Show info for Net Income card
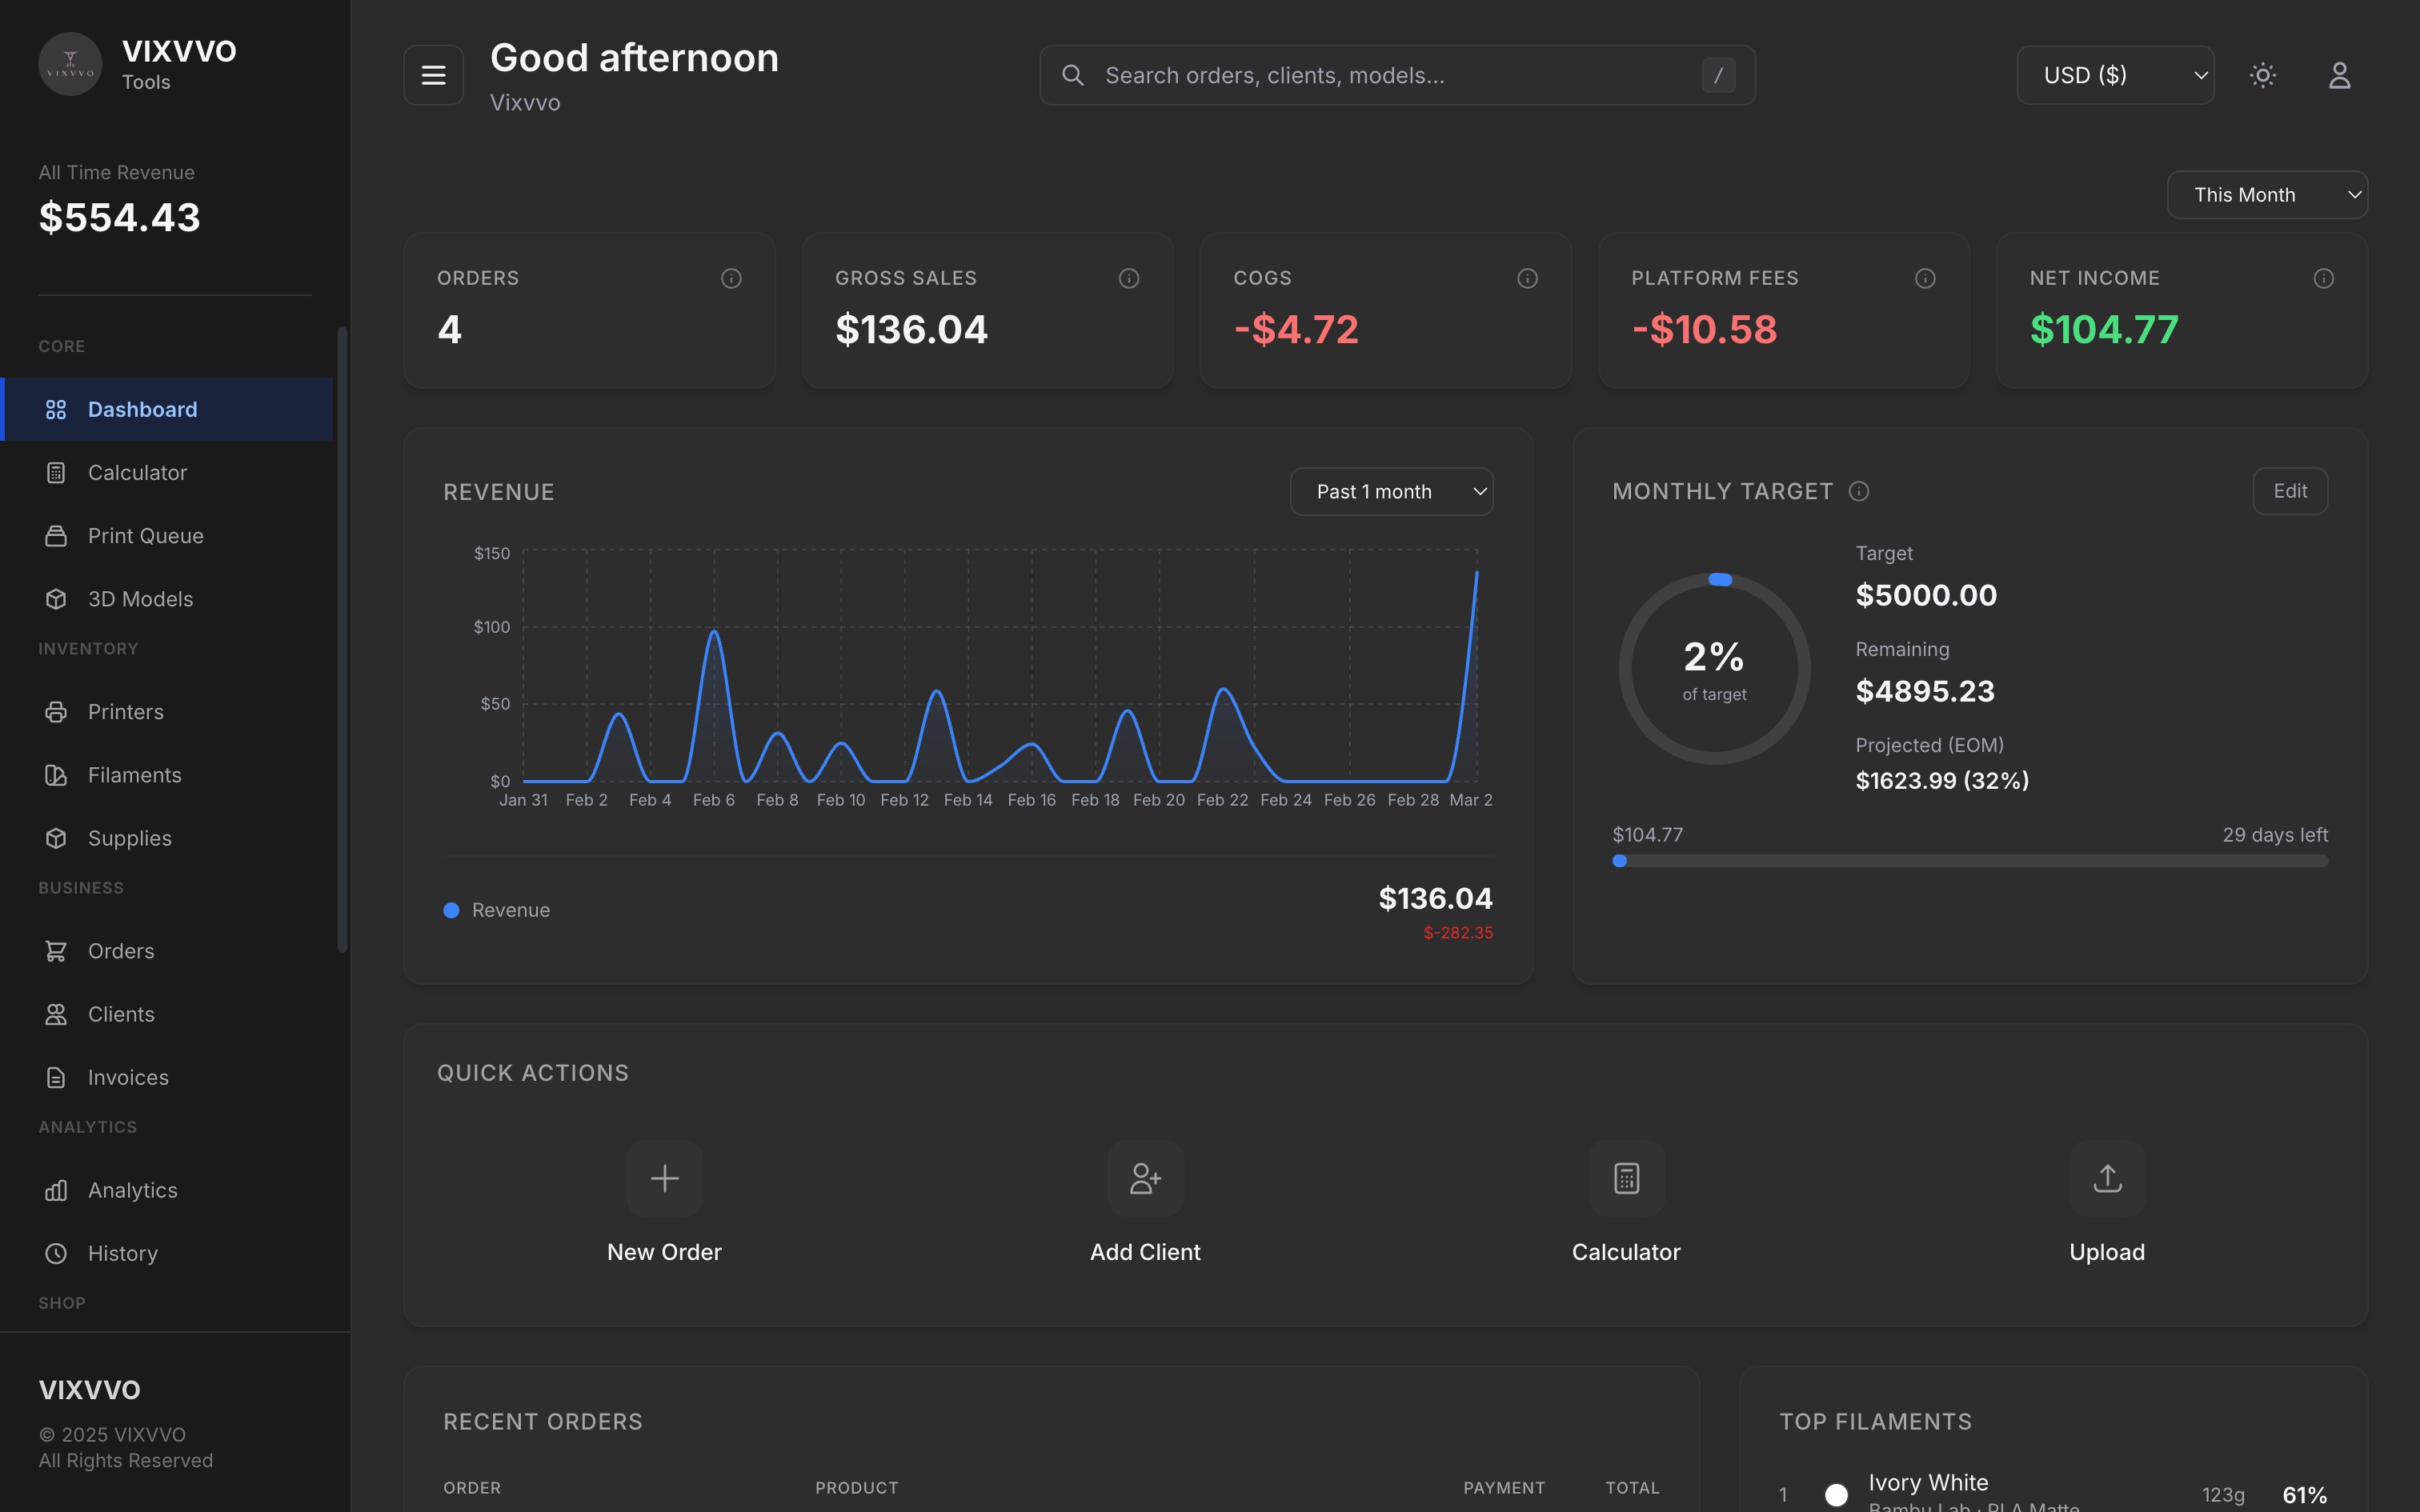Viewport: 2420px width, 1512px height. tap(2323, 278)
